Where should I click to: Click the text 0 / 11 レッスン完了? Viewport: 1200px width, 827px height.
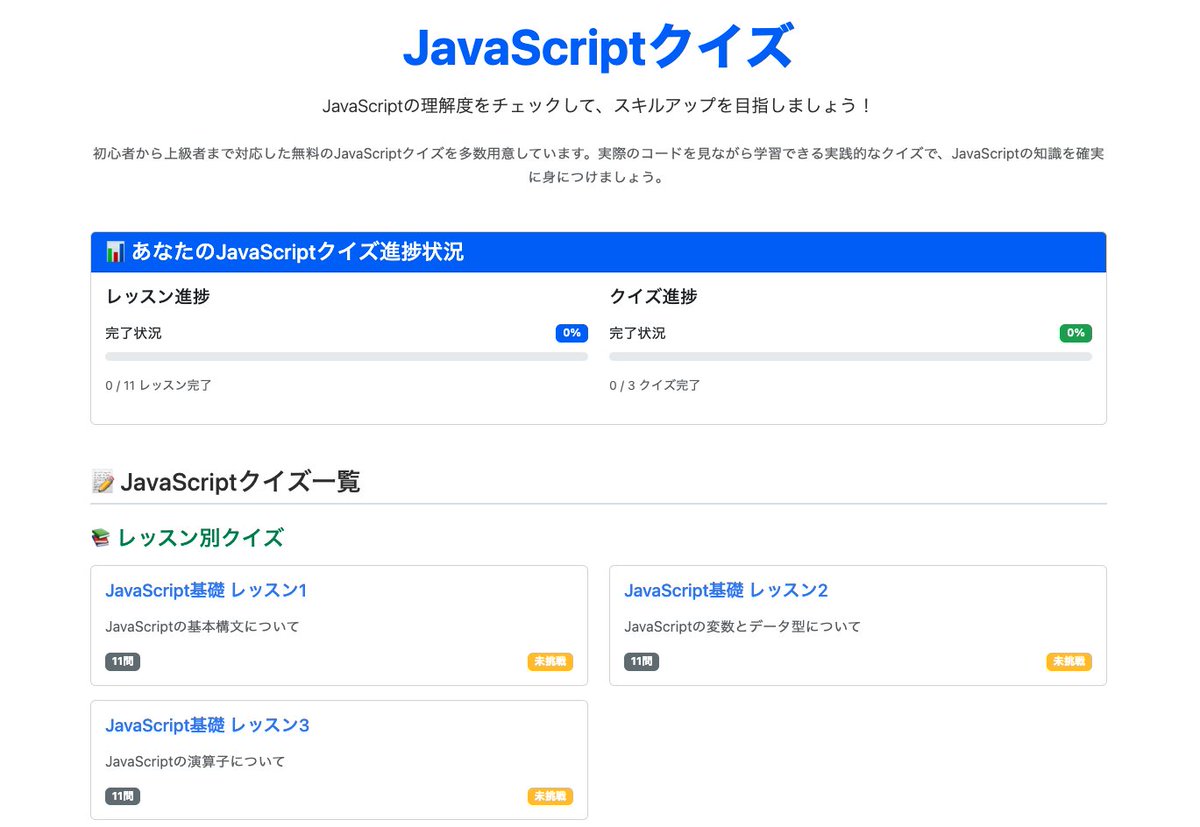point(158,385)
